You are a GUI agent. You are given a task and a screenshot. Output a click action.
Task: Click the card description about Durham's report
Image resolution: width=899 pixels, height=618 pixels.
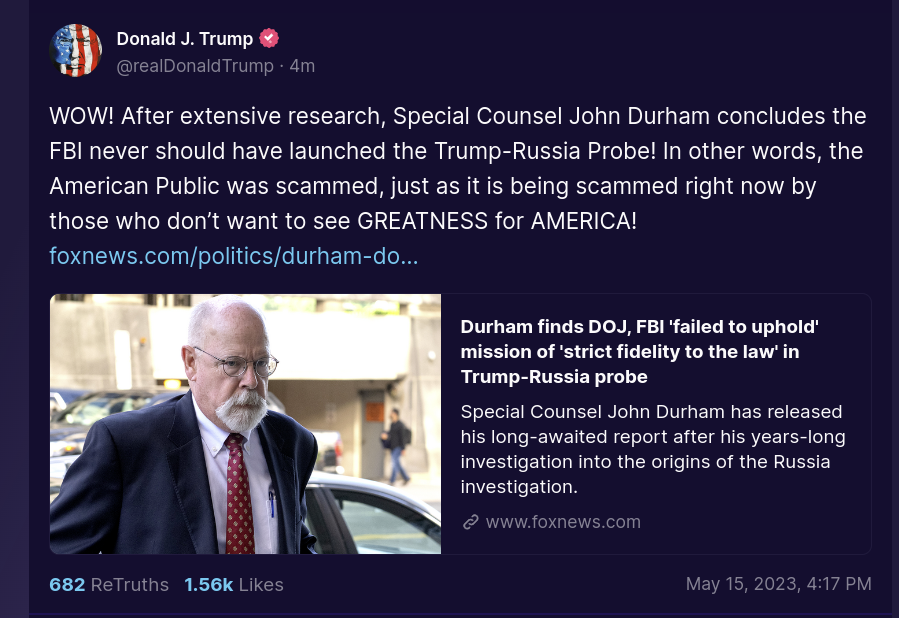653,449
